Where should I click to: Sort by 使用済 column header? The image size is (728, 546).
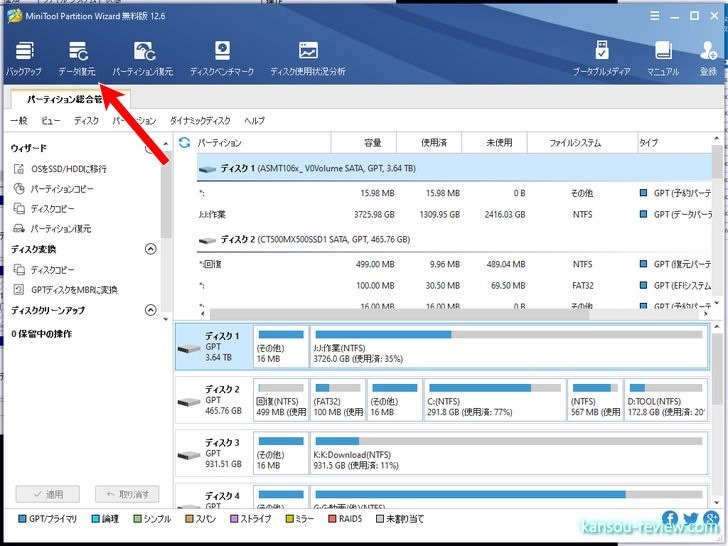(x=429, y=143)
